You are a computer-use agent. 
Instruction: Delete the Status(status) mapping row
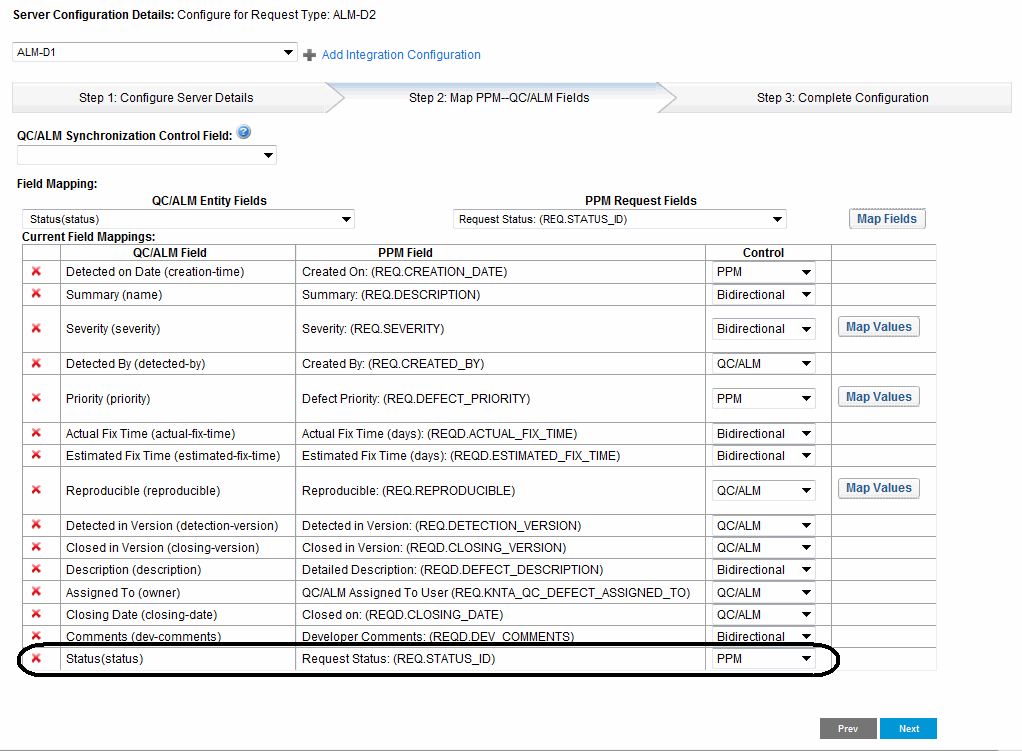pos(36,659)
